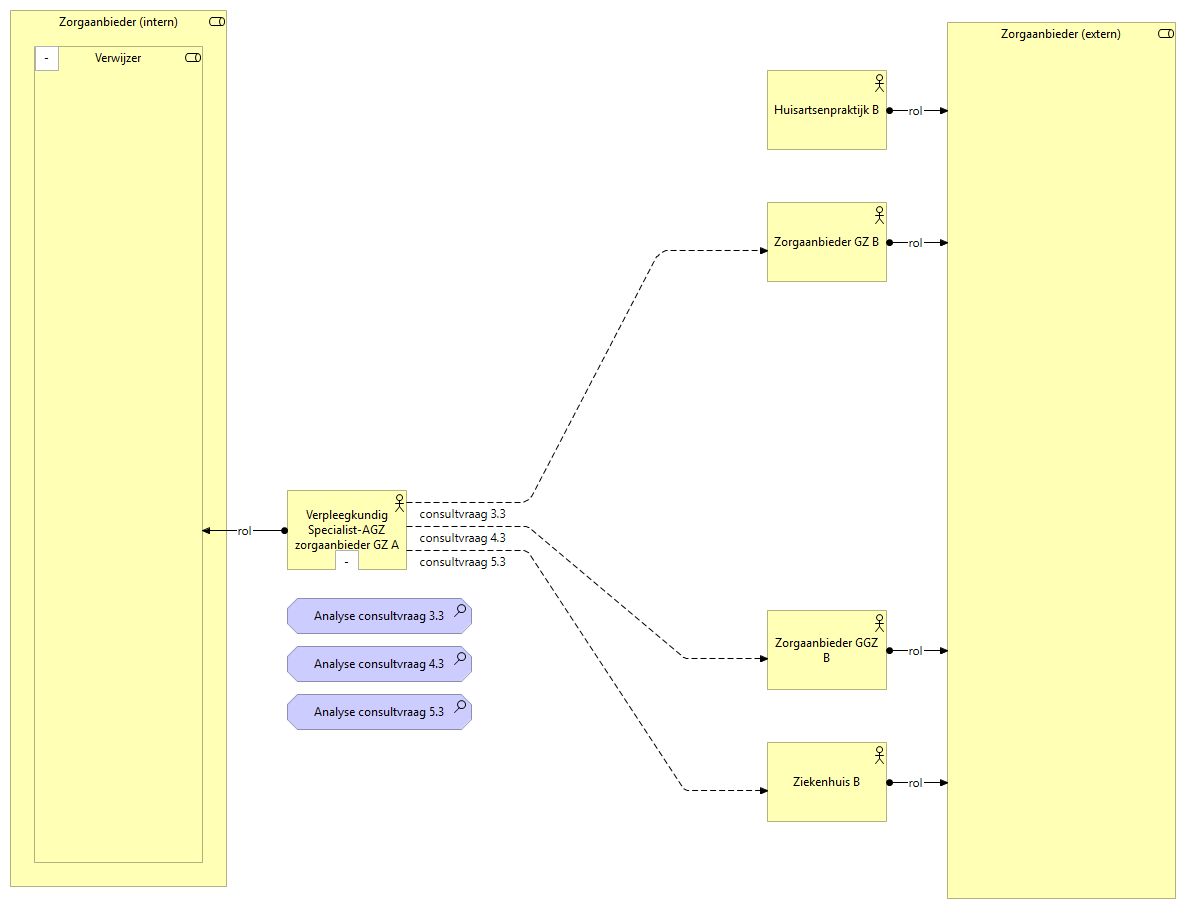This screenshot has height=909, width=1186.
Task: Select the Zorgaanbieder (extern) title text
Action: point(1060,34)
